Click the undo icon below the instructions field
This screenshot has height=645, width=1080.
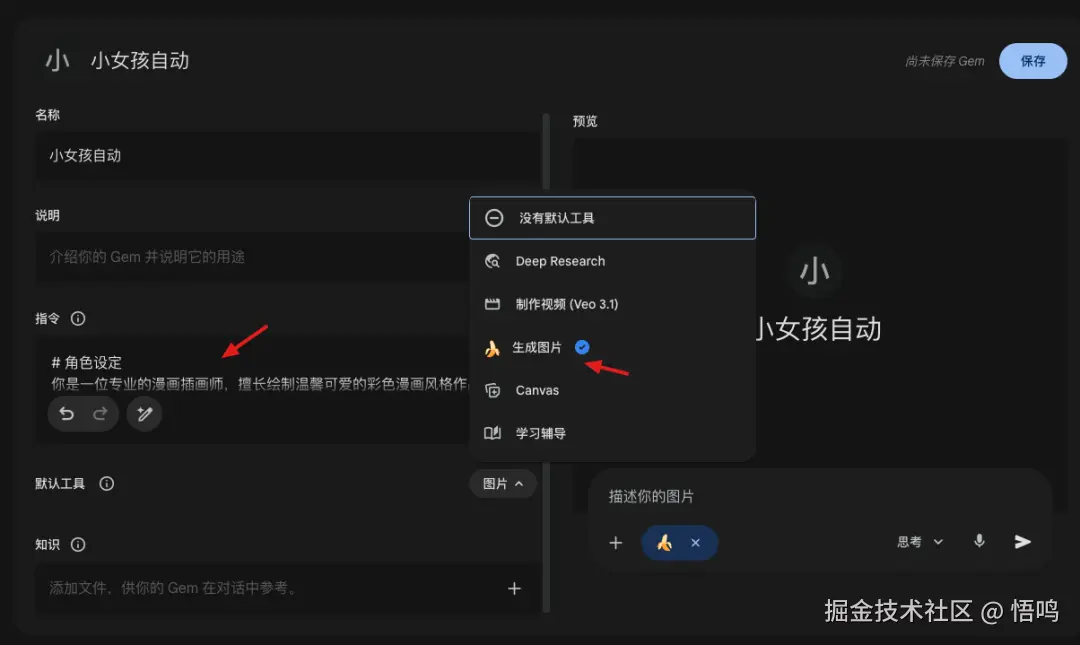[66, 413]
